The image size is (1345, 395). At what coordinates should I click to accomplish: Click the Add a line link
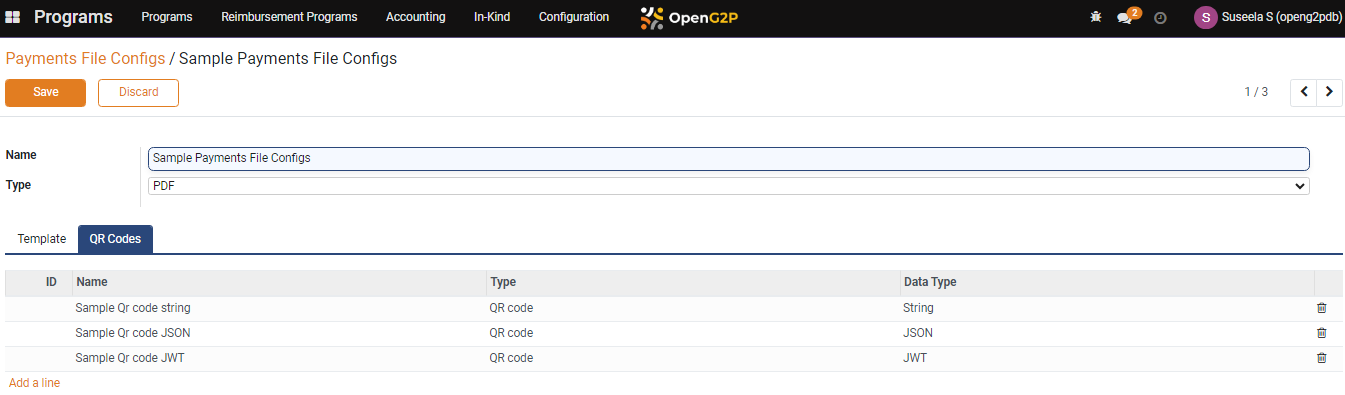(x=34, y=383)
